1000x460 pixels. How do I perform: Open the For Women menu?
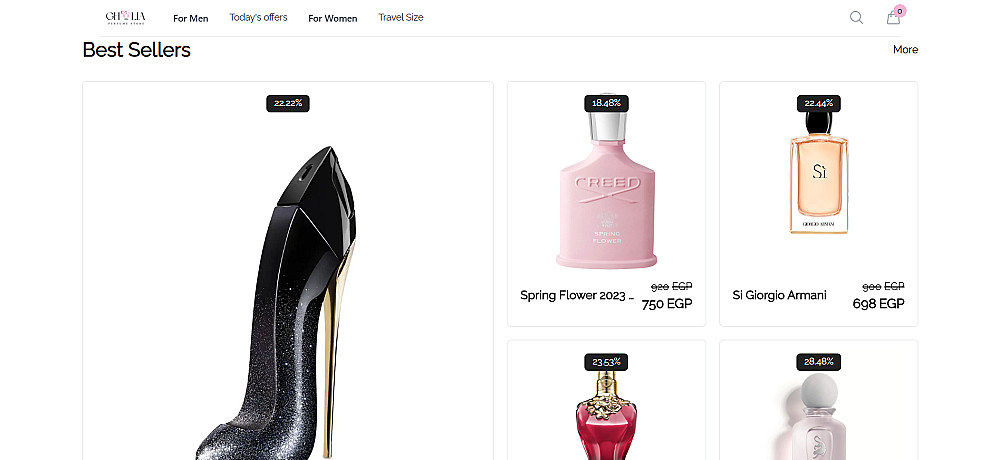coord(333,18)
